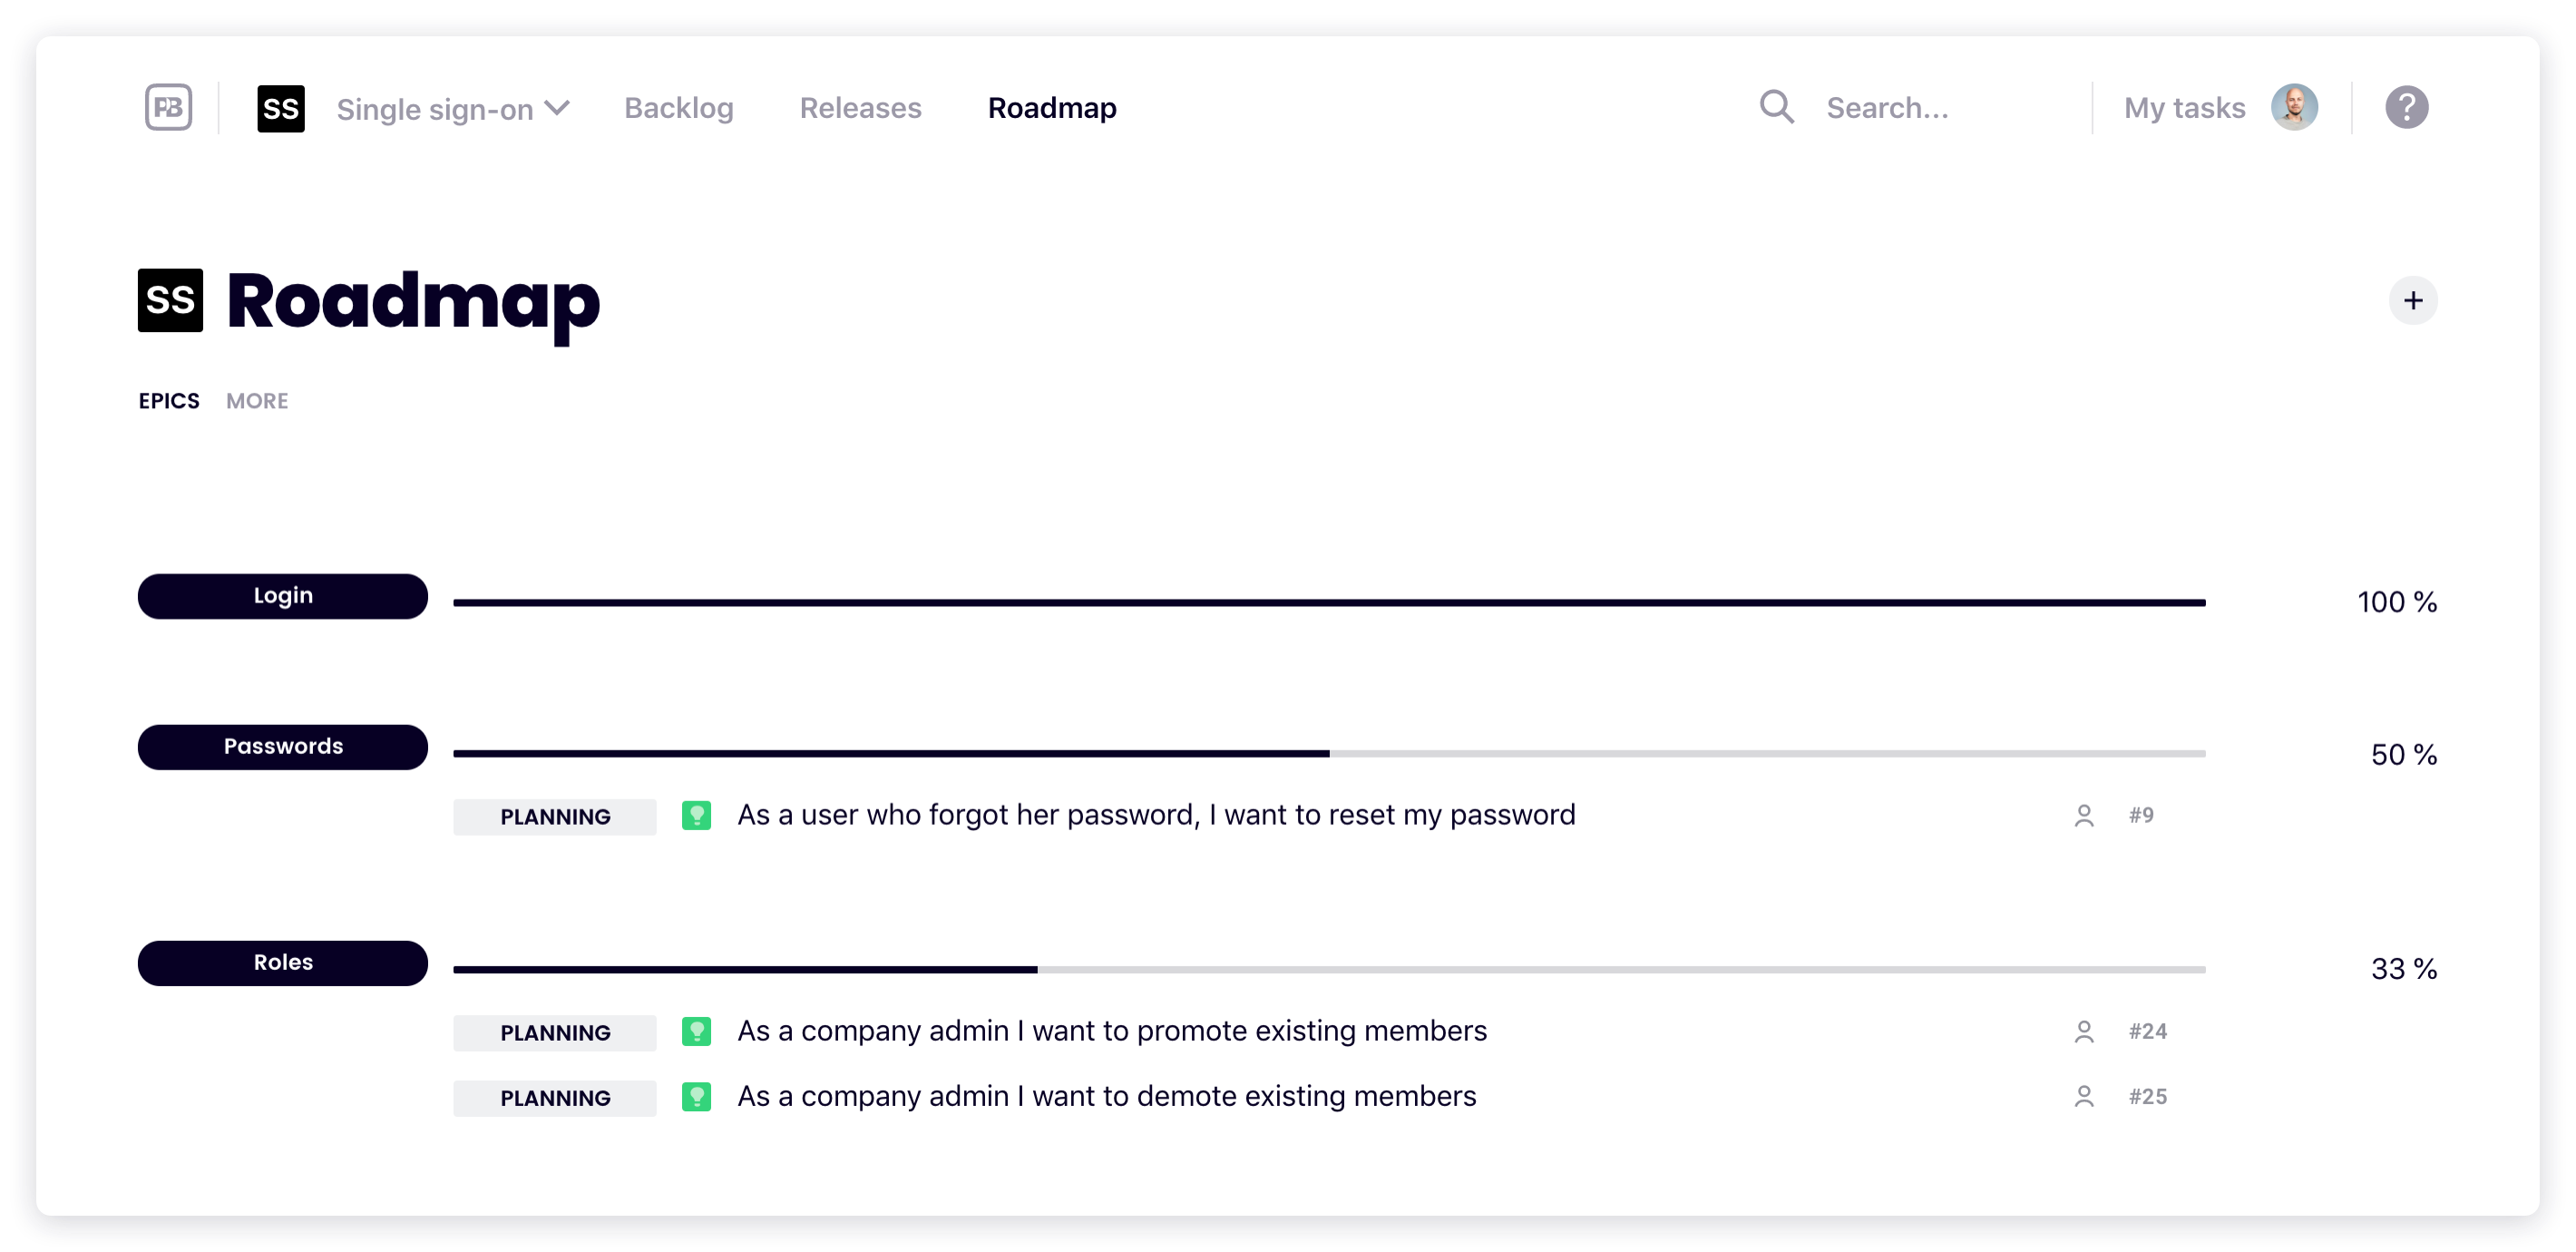Click assignee icon for story #9
This screenshot has height=1252, width=2576.
[2084, 816]
